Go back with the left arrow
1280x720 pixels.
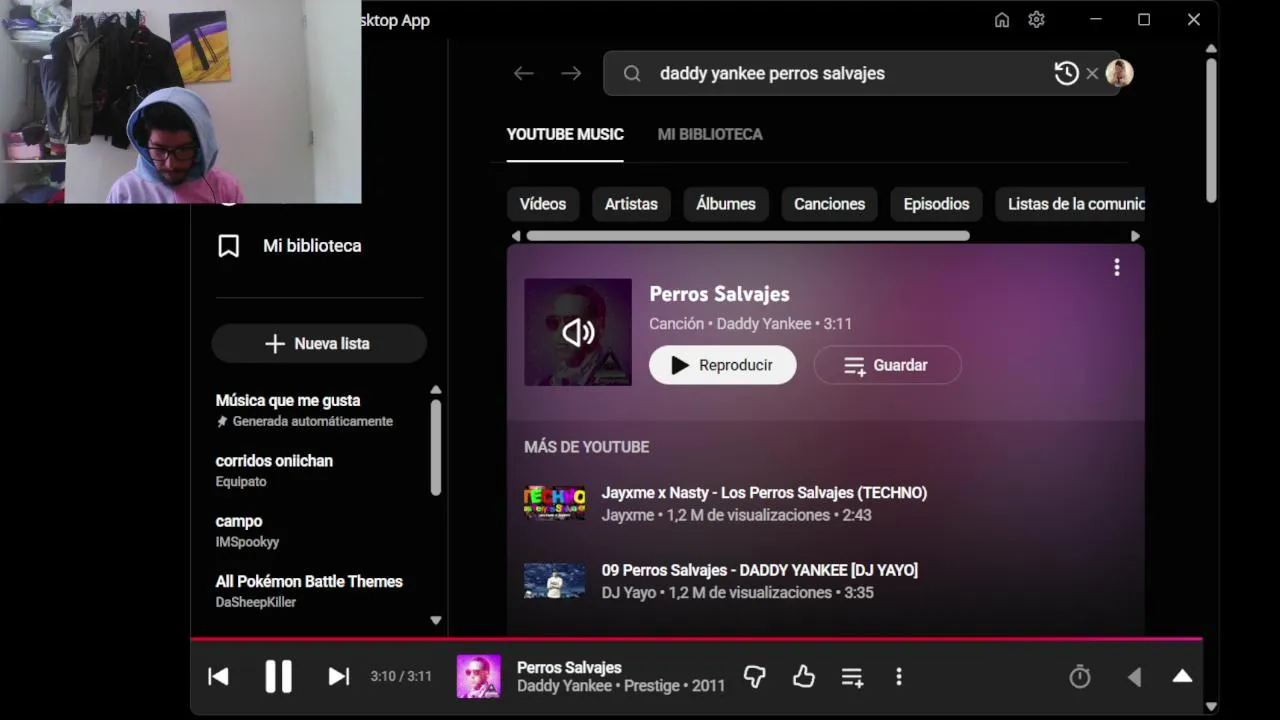tap(524, 73)
